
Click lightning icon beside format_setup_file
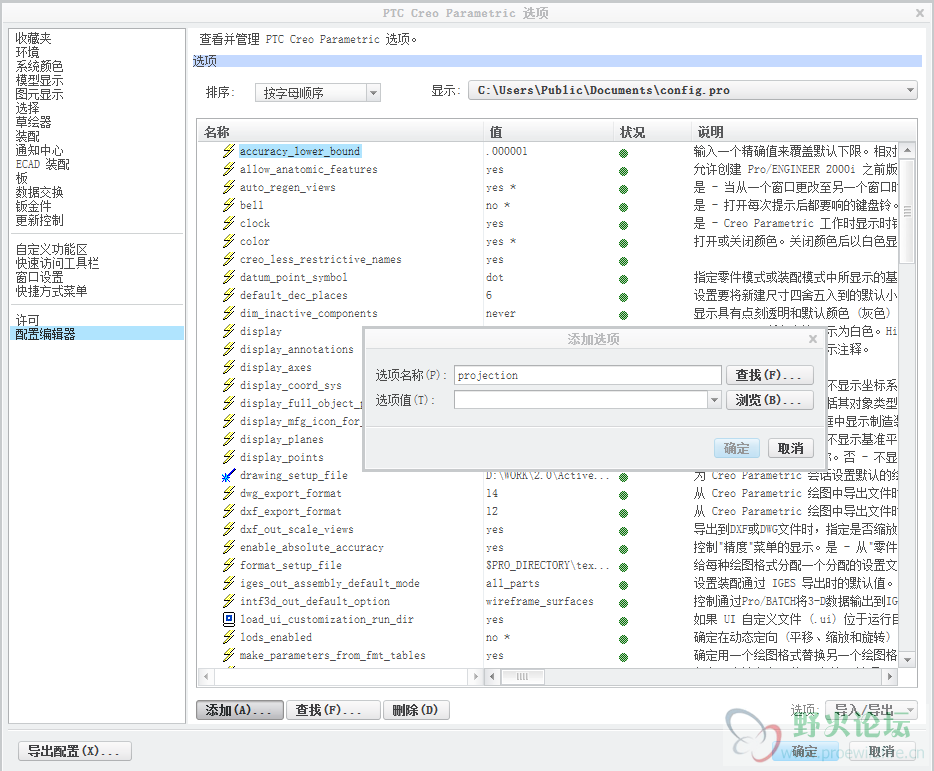click(x=229, y=565)
